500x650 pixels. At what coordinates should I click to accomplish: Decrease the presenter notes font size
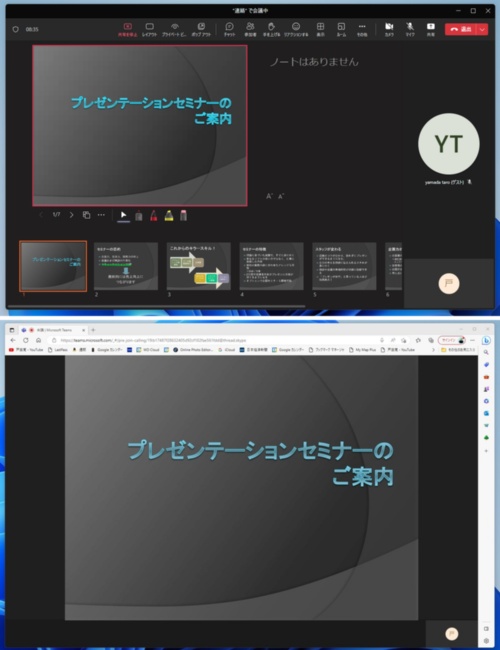(281, 196)
